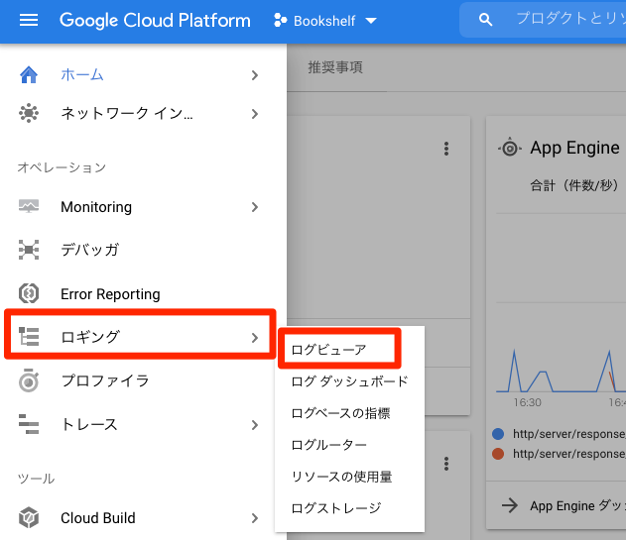The image size is (626, 540).
Task: Click the 合計（件数/秒） chart subtitle
Action: (574, 186)
